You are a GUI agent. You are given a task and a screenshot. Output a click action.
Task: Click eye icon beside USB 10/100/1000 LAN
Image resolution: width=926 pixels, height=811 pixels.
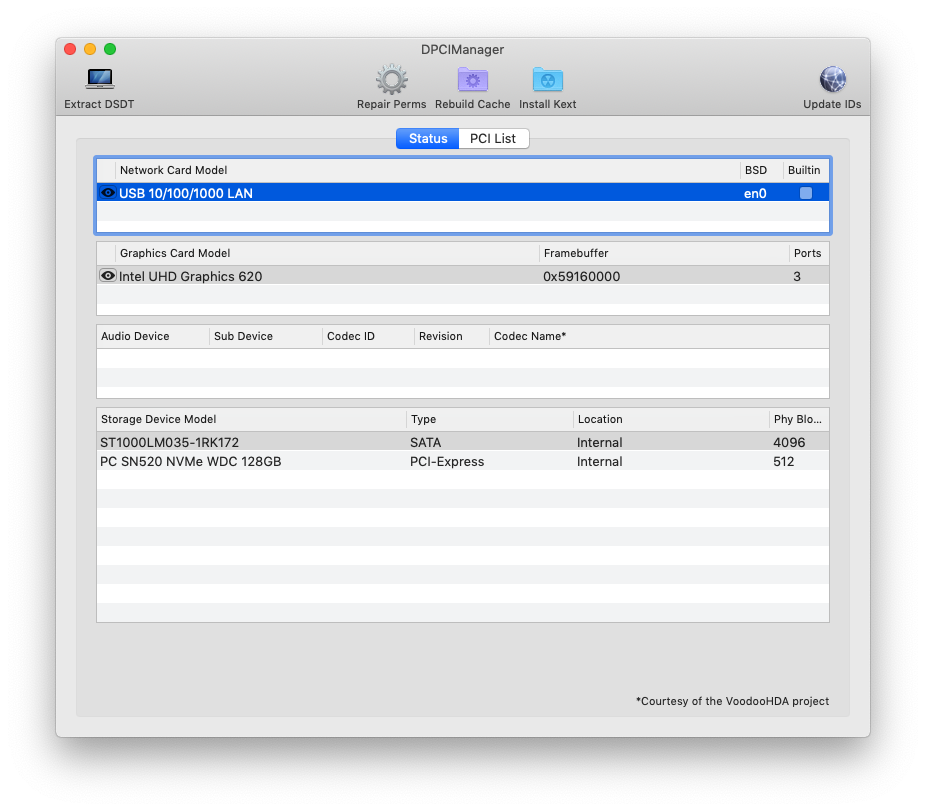[107, 193]
